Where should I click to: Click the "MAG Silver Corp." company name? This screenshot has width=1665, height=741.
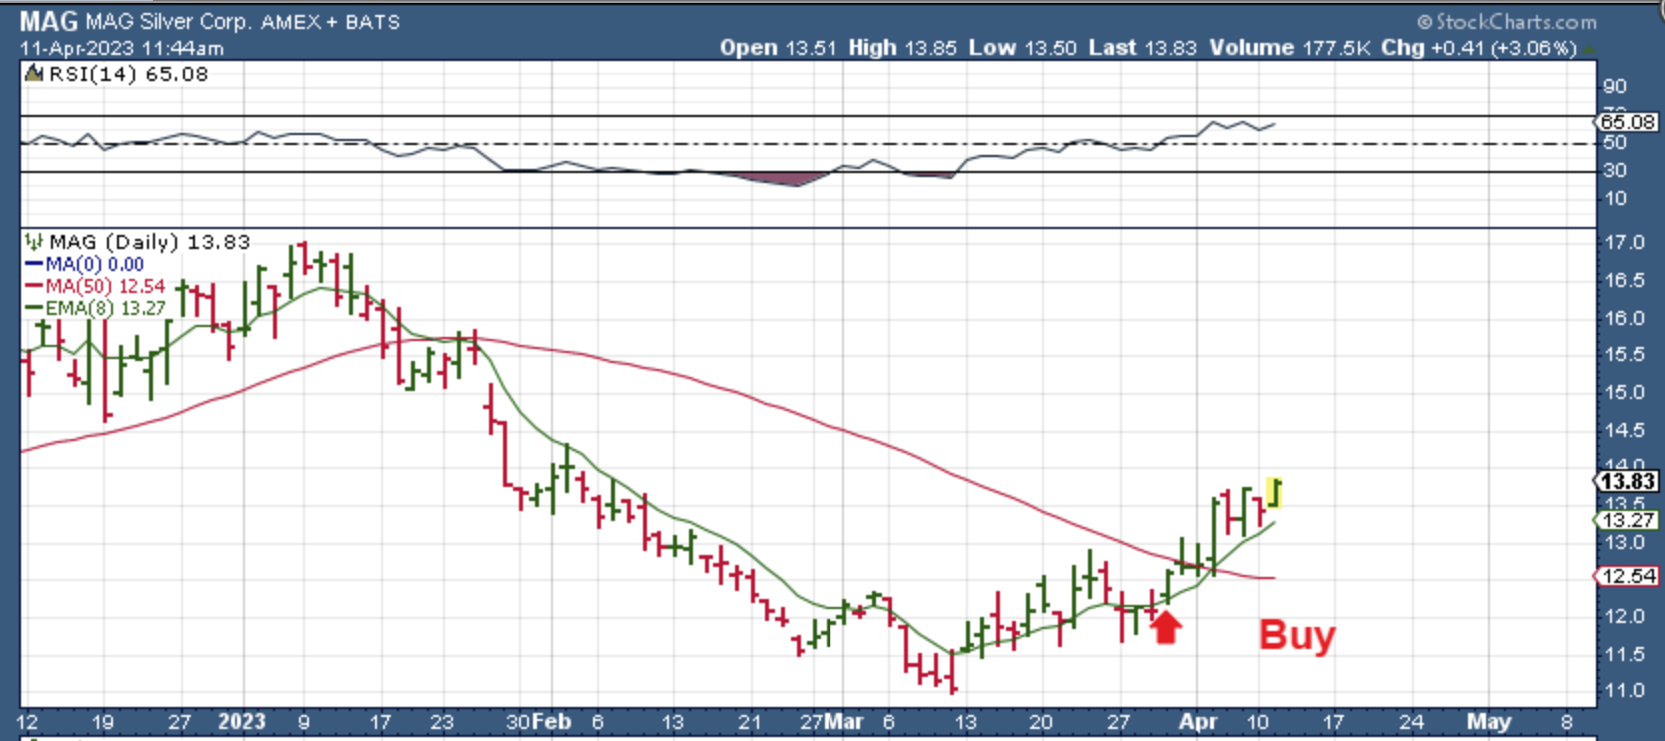[x=168, y=22]
